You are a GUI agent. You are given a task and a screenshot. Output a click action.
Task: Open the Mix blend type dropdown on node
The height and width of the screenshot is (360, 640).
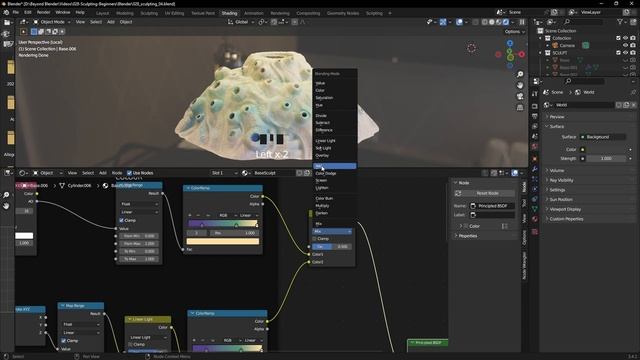tap(332, 231)
